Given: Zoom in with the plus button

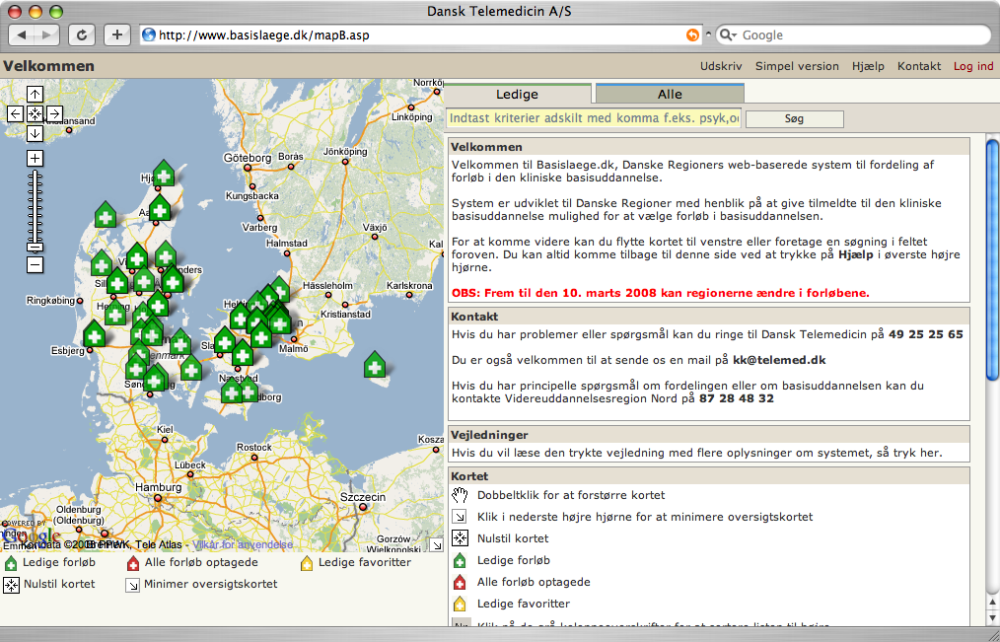Looking at the screenshot, I should click(x=34, y=158).
